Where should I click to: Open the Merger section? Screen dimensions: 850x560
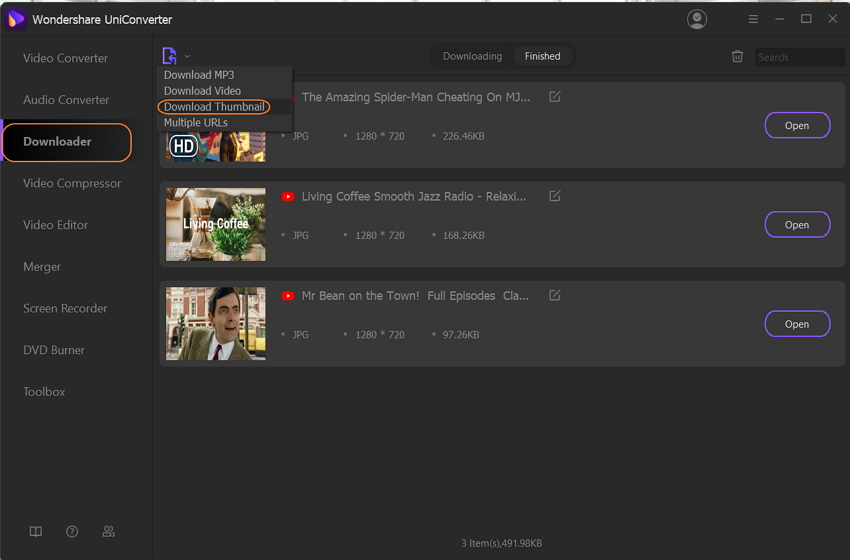(42, 267)
